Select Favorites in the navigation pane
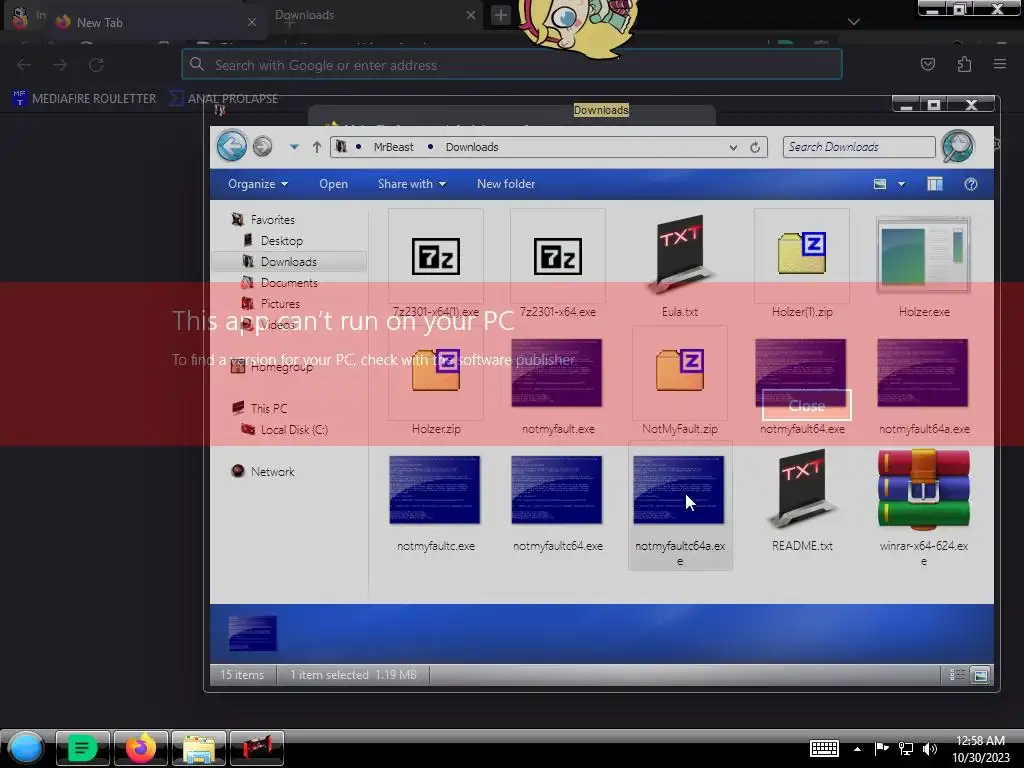This screenshot has height=768, width=1024. point(272,220)
